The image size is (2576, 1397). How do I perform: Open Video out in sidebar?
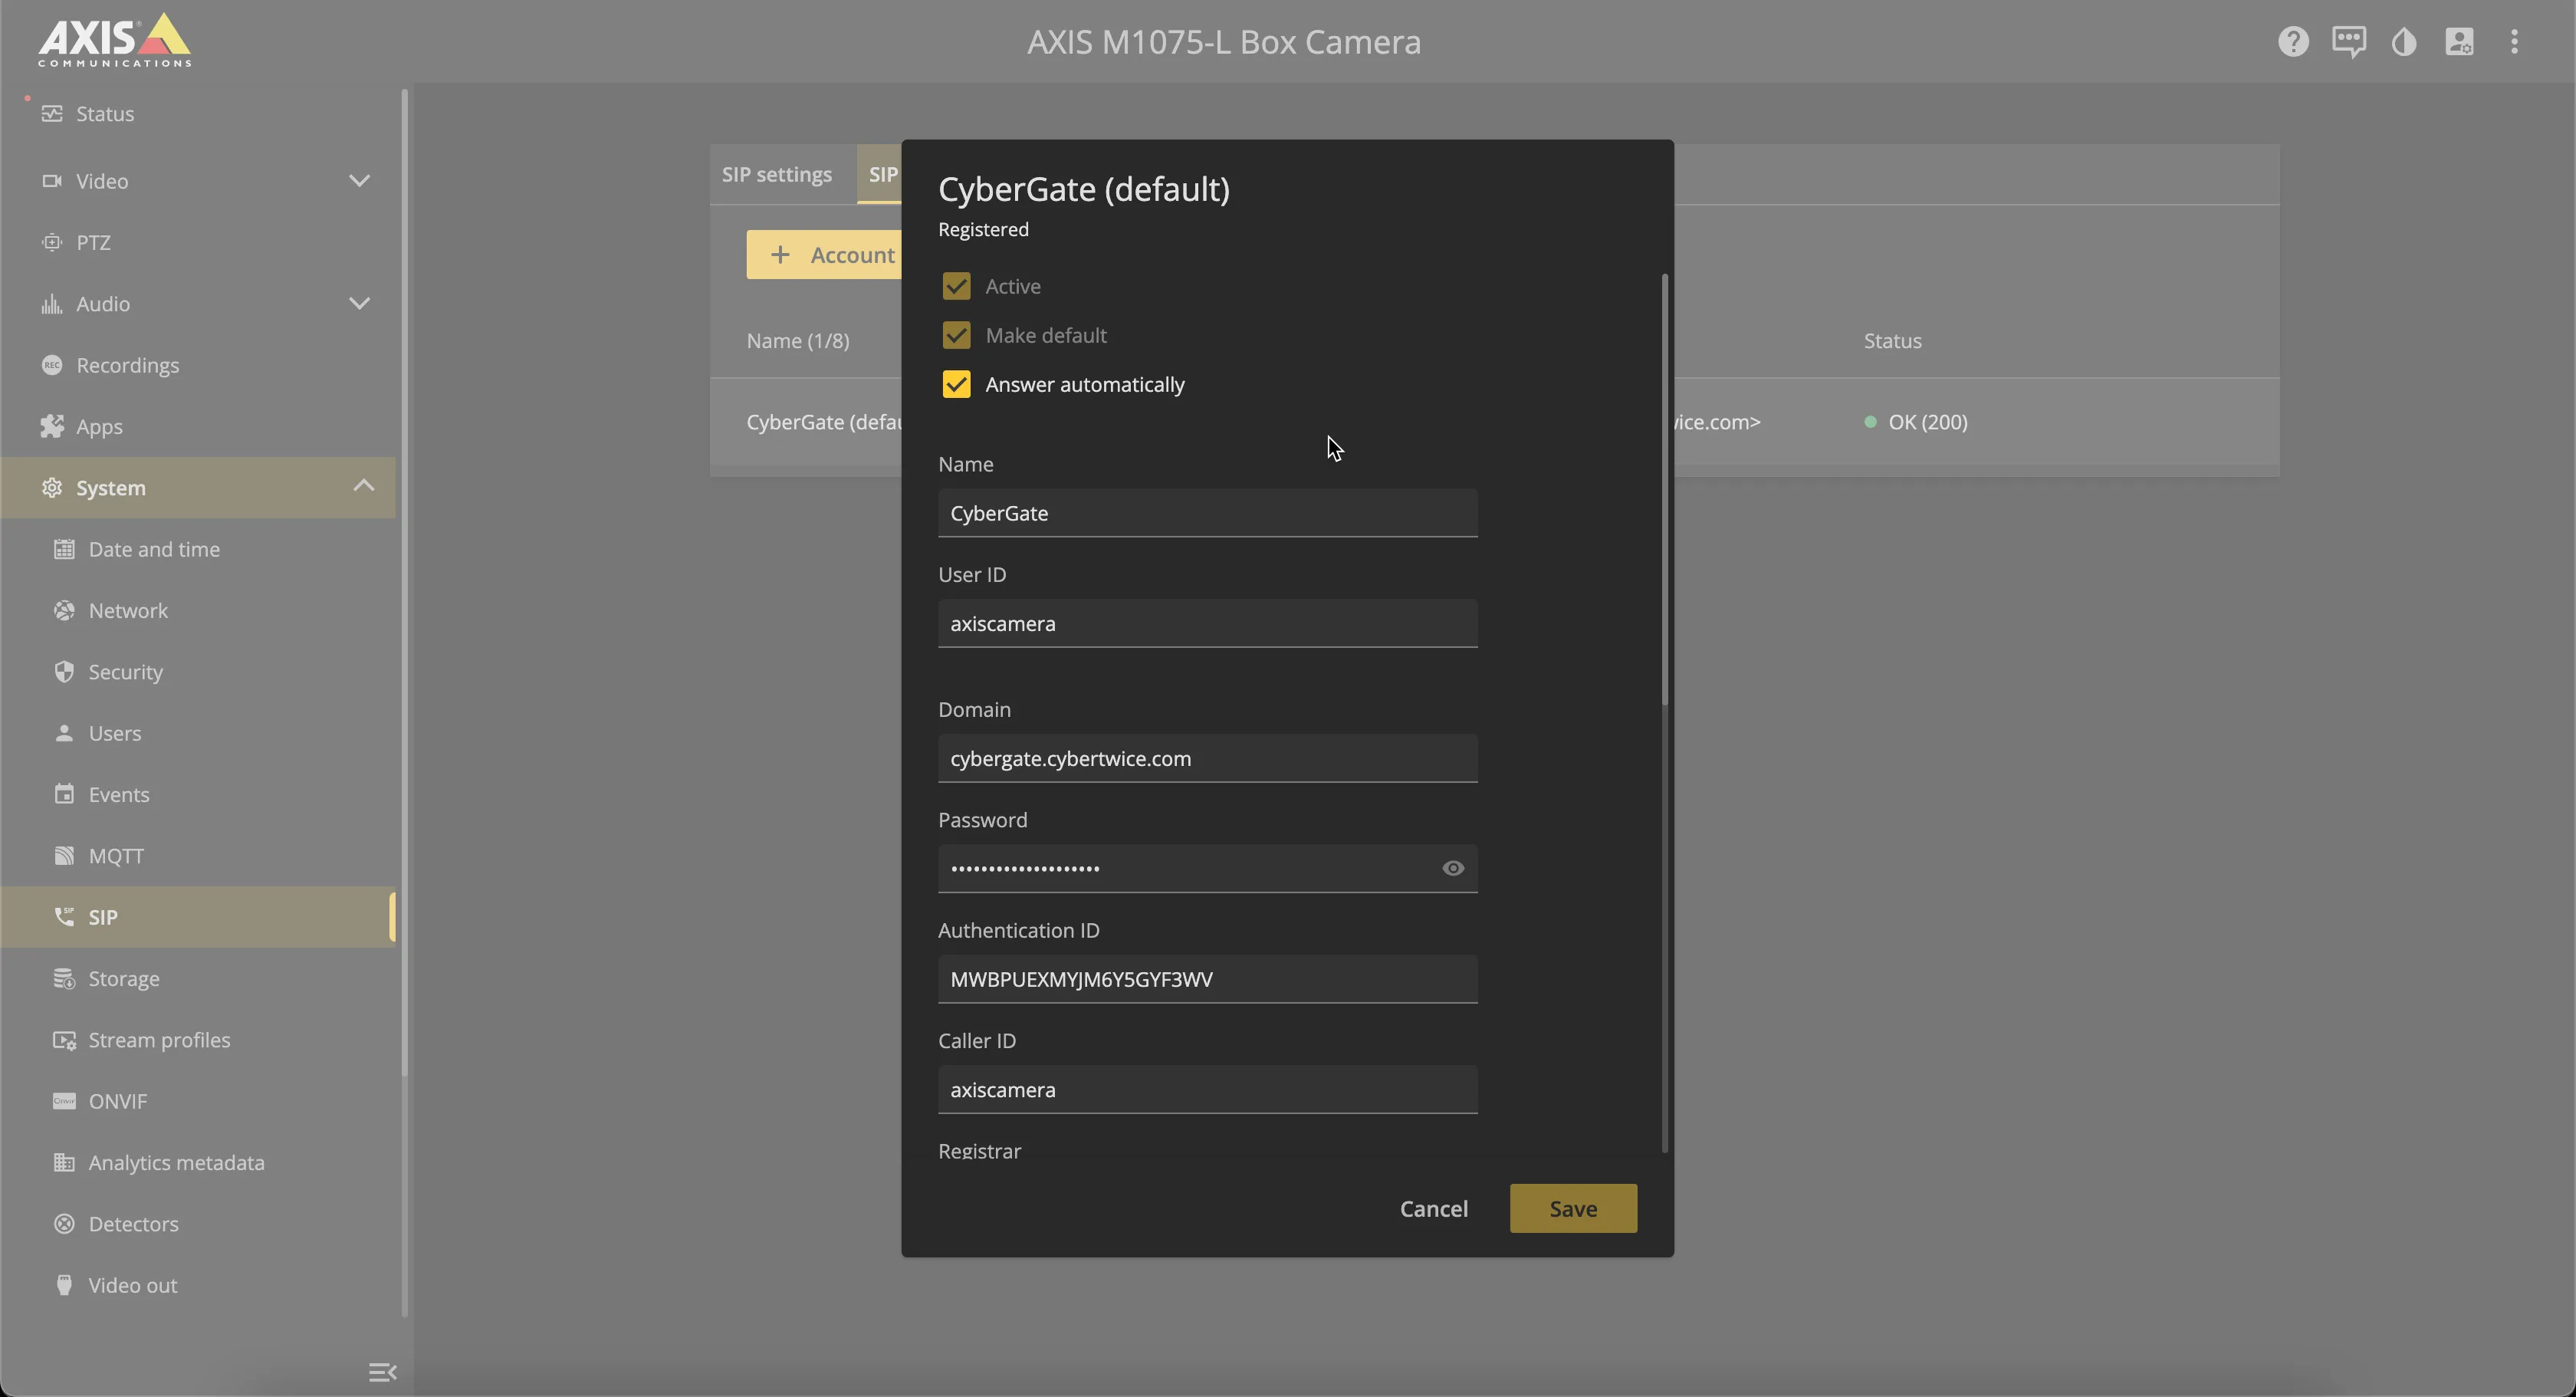(x=198, y=1285)
